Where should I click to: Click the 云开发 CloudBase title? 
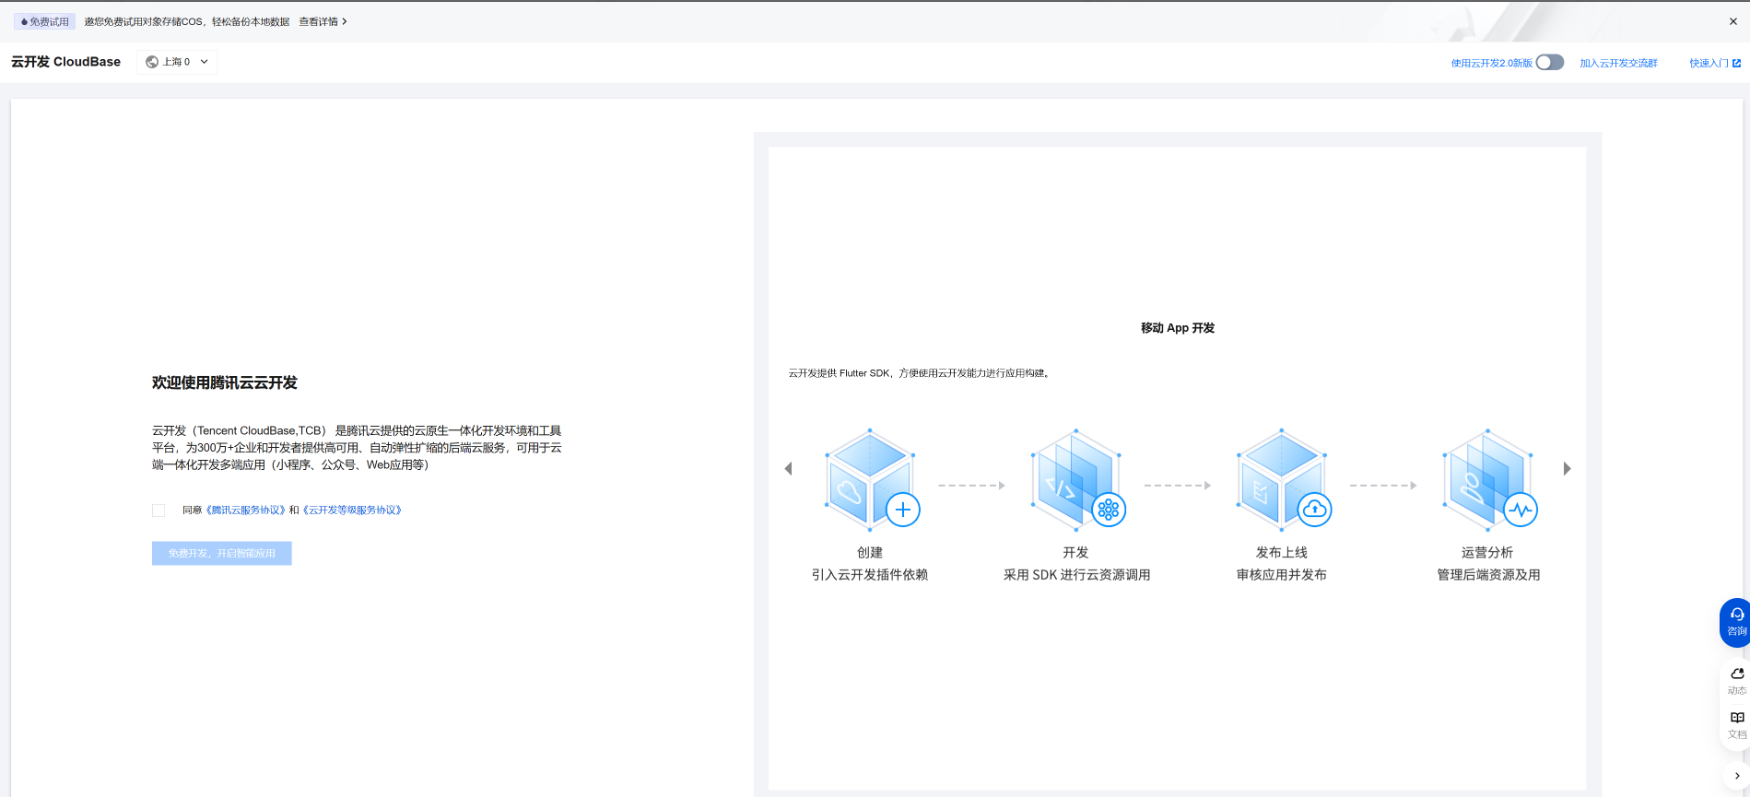click(66, 62)
